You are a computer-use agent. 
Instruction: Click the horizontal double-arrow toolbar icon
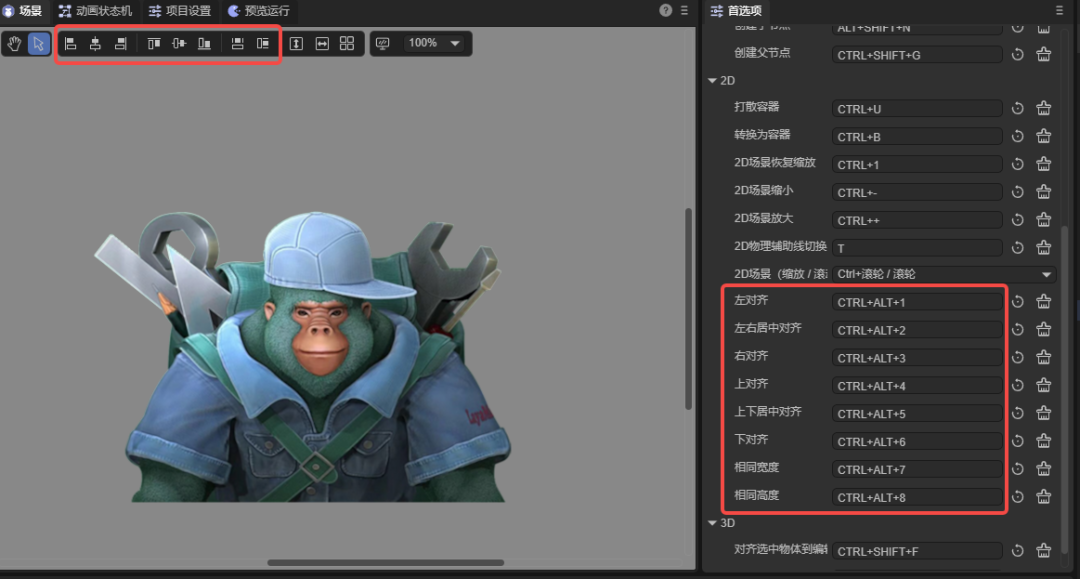coord(322,44)
